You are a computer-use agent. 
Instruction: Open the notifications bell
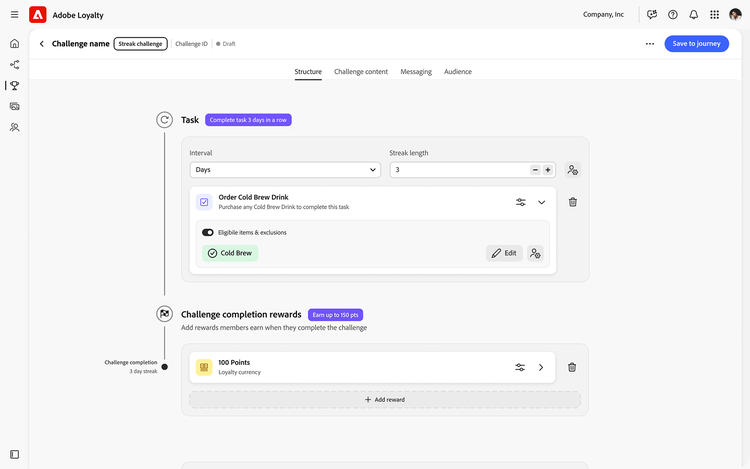693,15
